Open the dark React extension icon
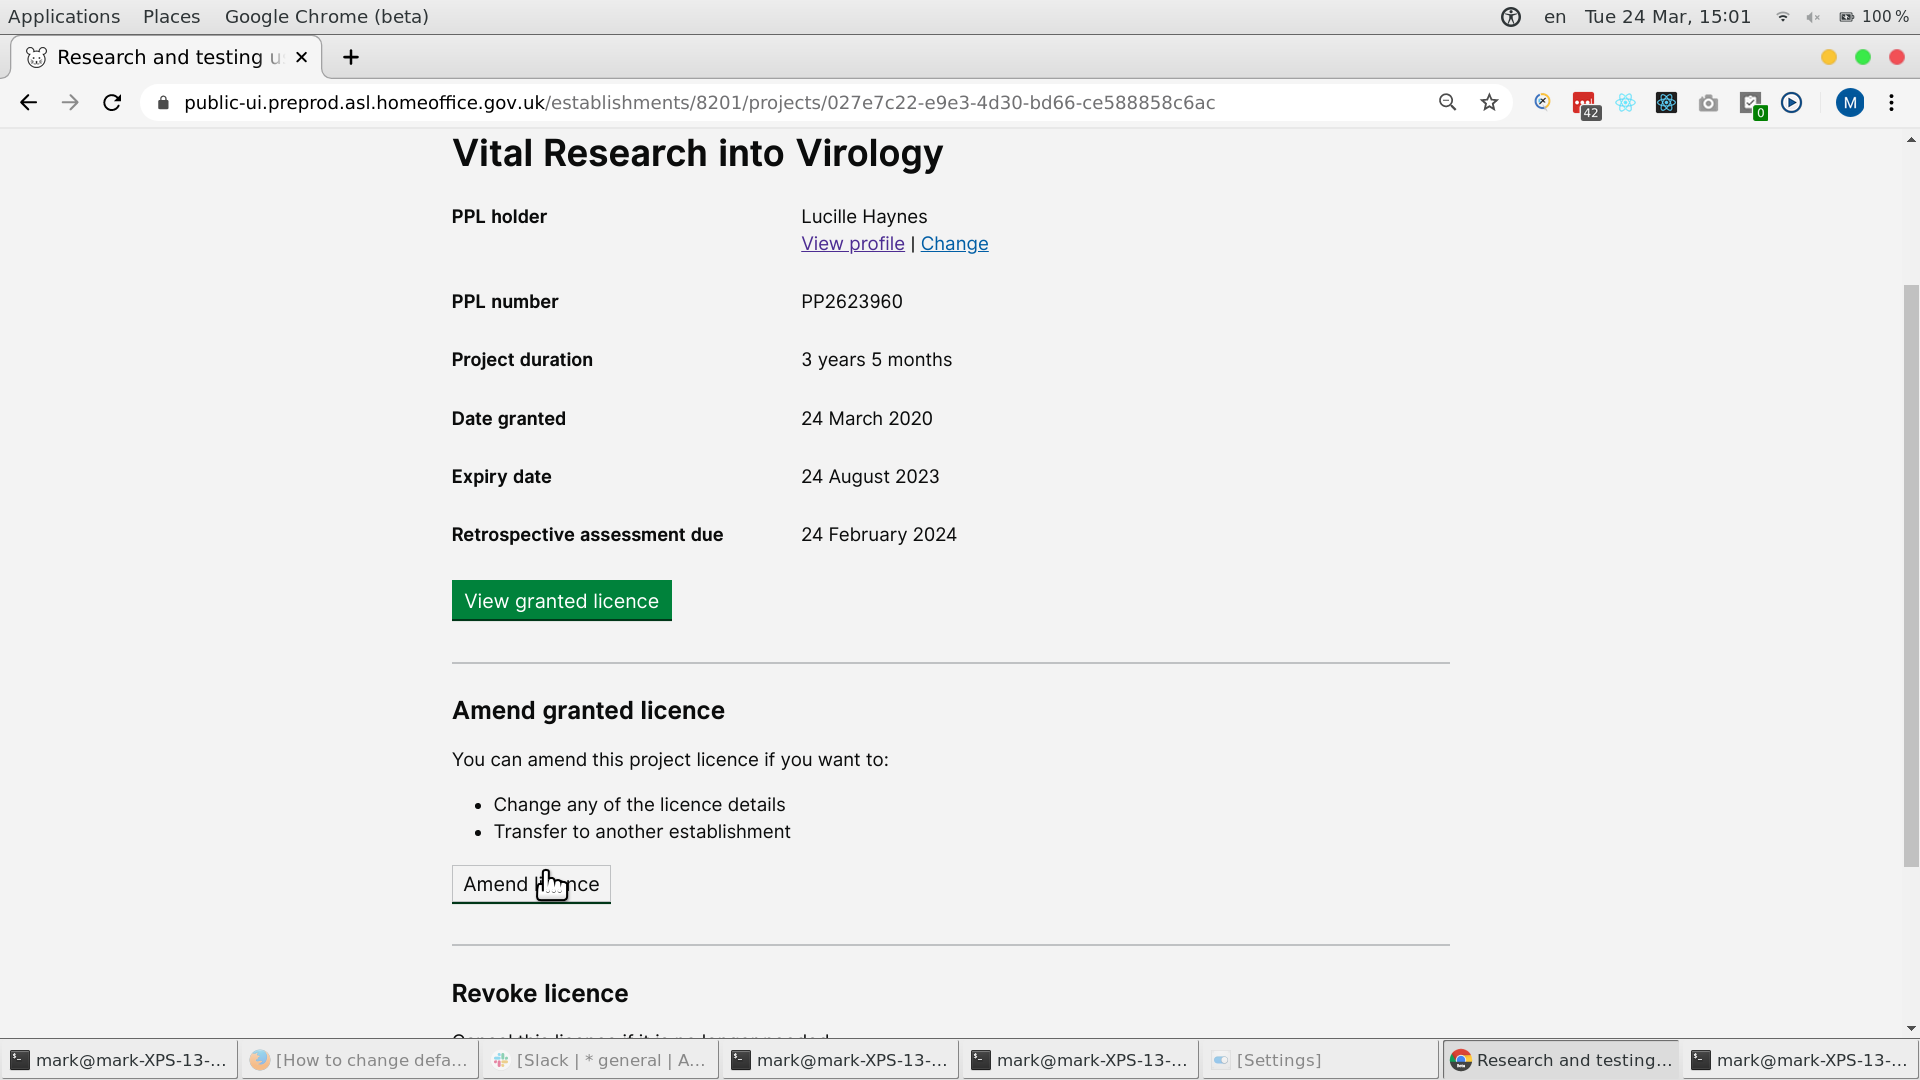 coord(1666,103)
